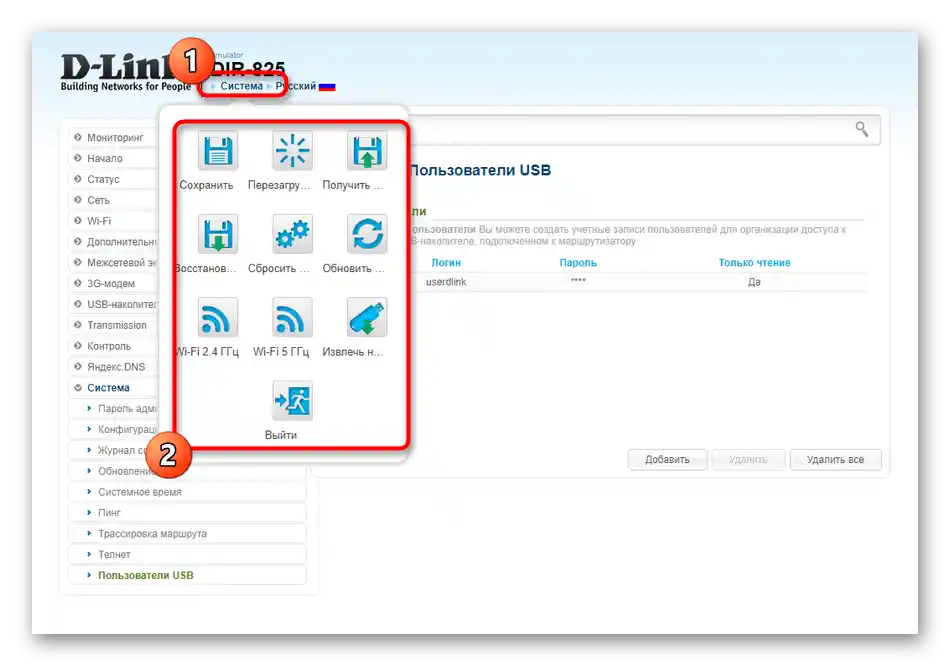
Task: Open the Система top menu
Action: point(241,86)
